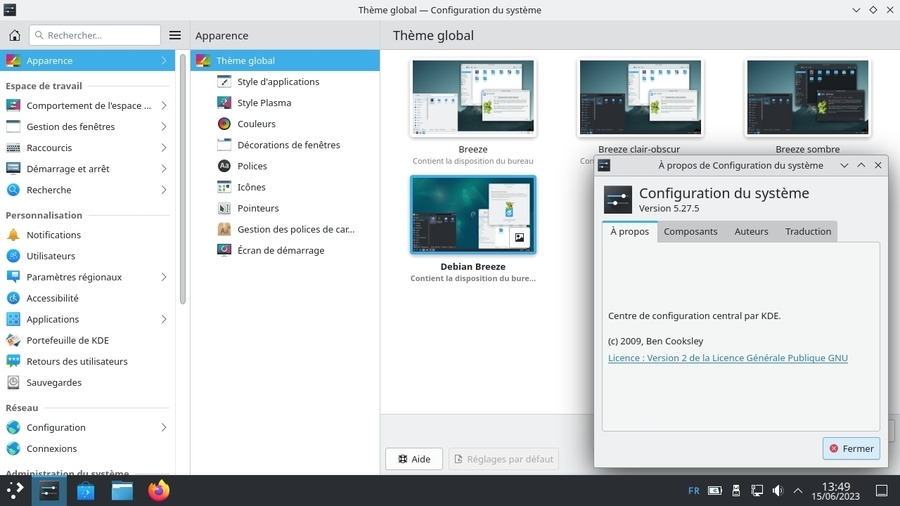900x506 pixels.
Task: Open the Réseau Configuration globe icon
Action: 13,427
